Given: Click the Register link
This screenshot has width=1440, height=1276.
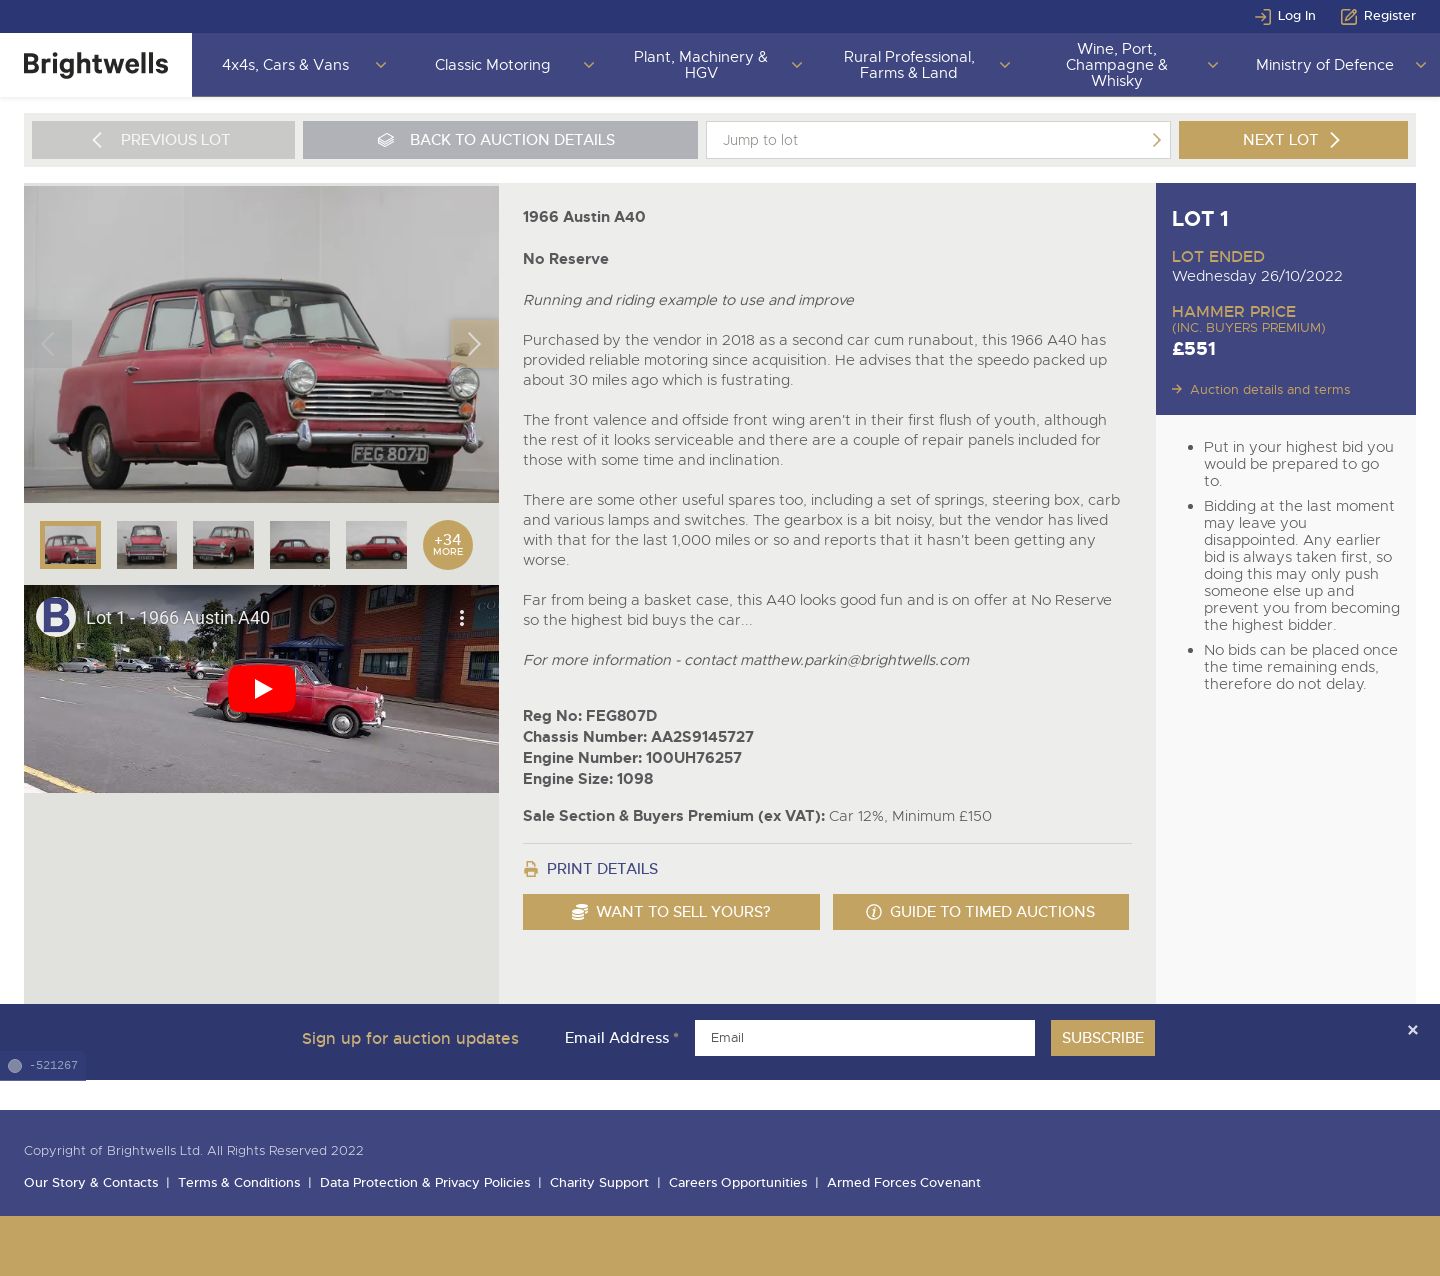Looking at the screenshot, I should pos(1389,16).
